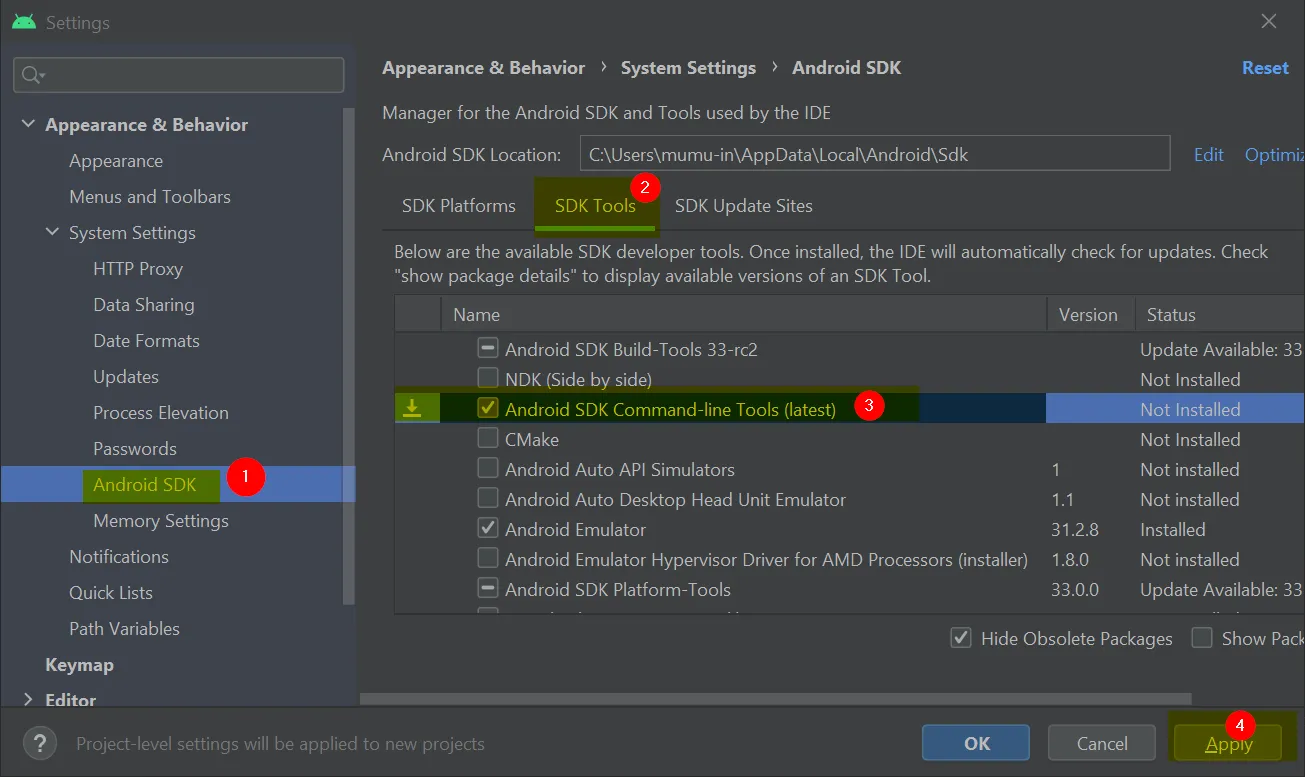
Task: Open Date Formats settings
Action: click(146, 341)
